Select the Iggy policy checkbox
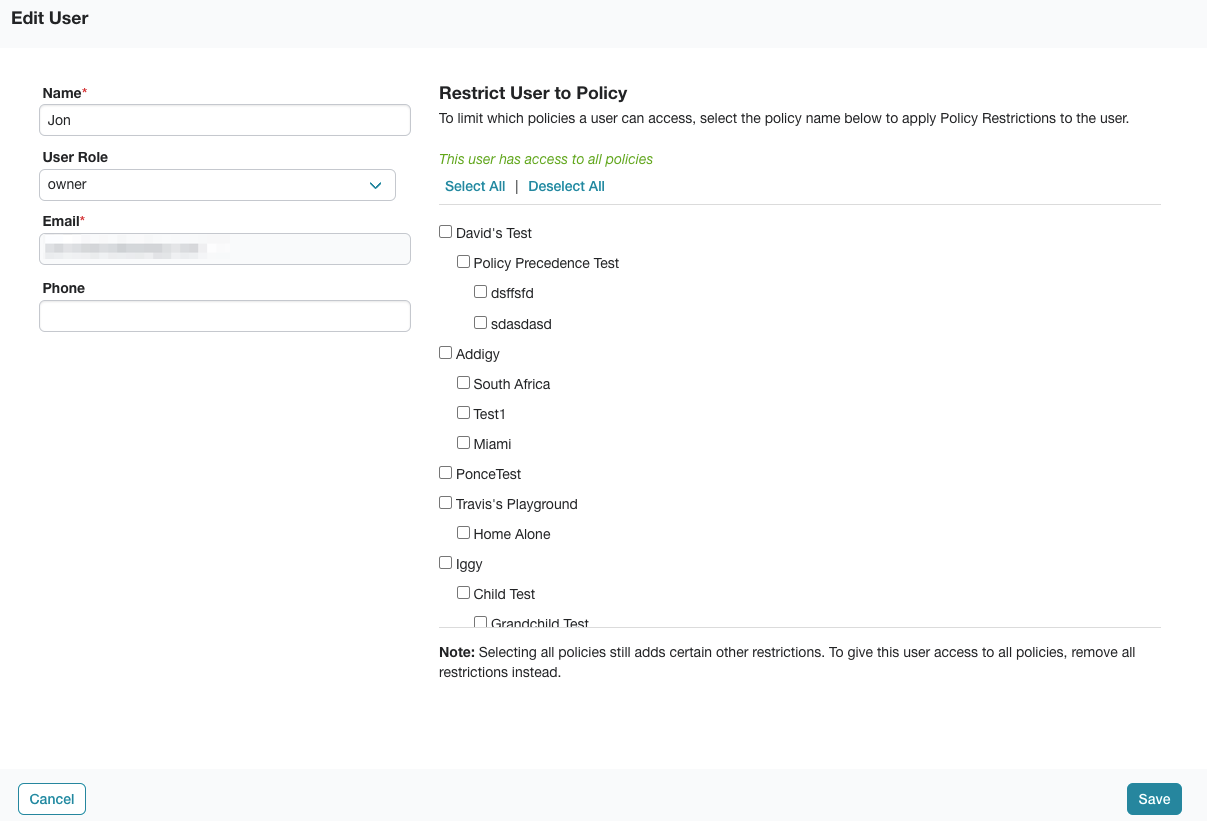The image size is (1207, 821). [x=445, y=561]
